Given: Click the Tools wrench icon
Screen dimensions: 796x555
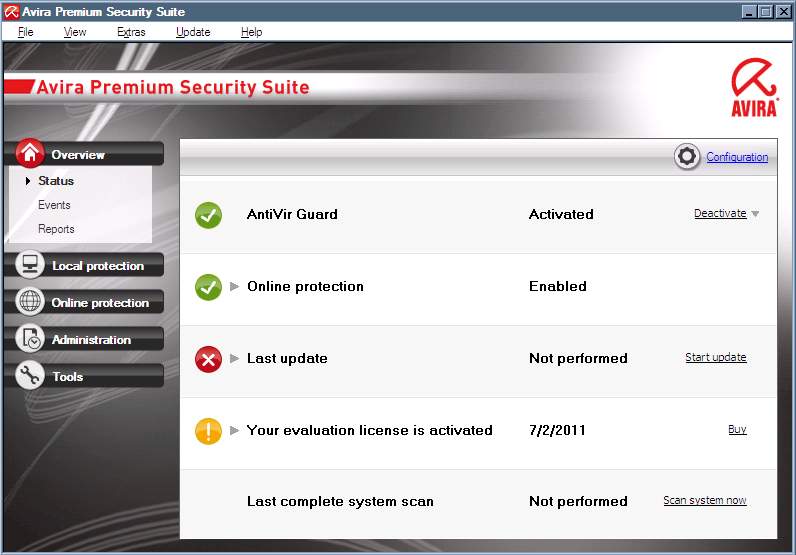Looking at the screenshot, I should [x=31, y=376].
